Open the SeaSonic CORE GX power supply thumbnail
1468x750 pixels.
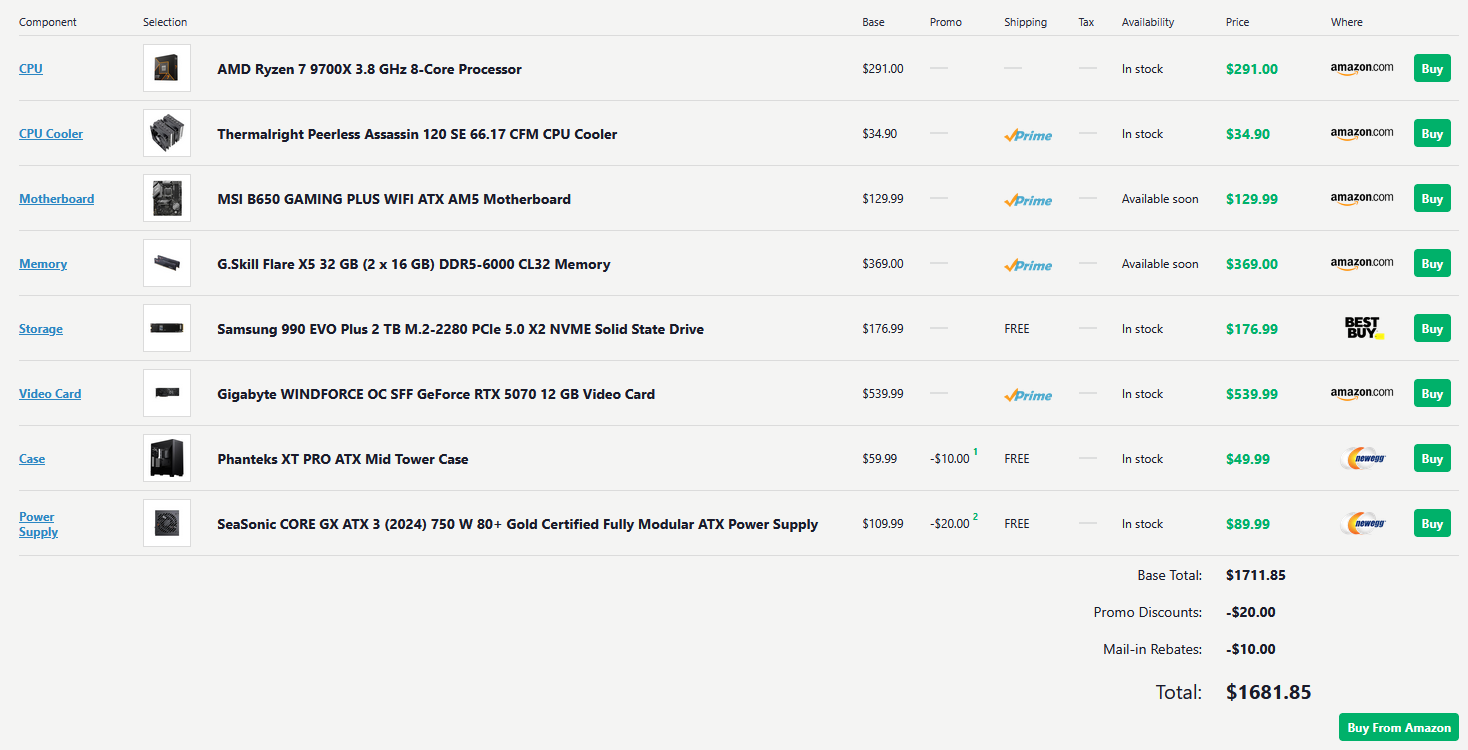[x=167, y=523]
